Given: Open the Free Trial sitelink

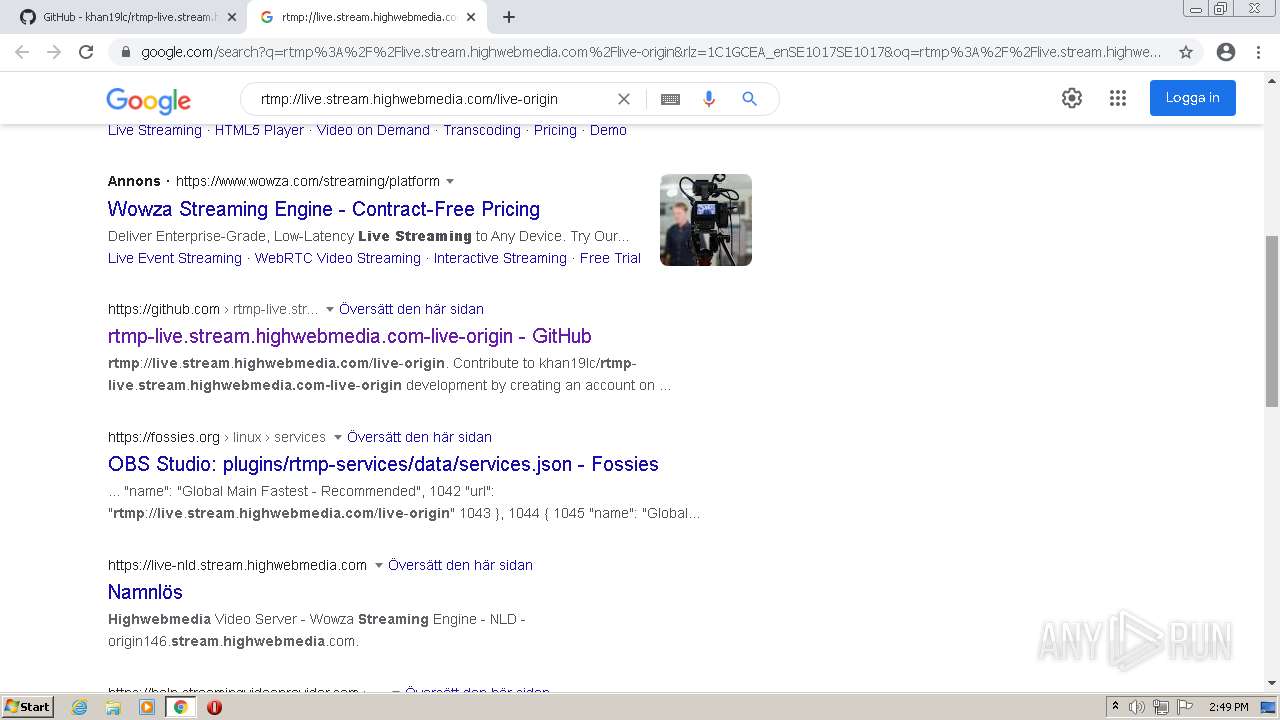Looking at the screenshot, I should point(610,258).
